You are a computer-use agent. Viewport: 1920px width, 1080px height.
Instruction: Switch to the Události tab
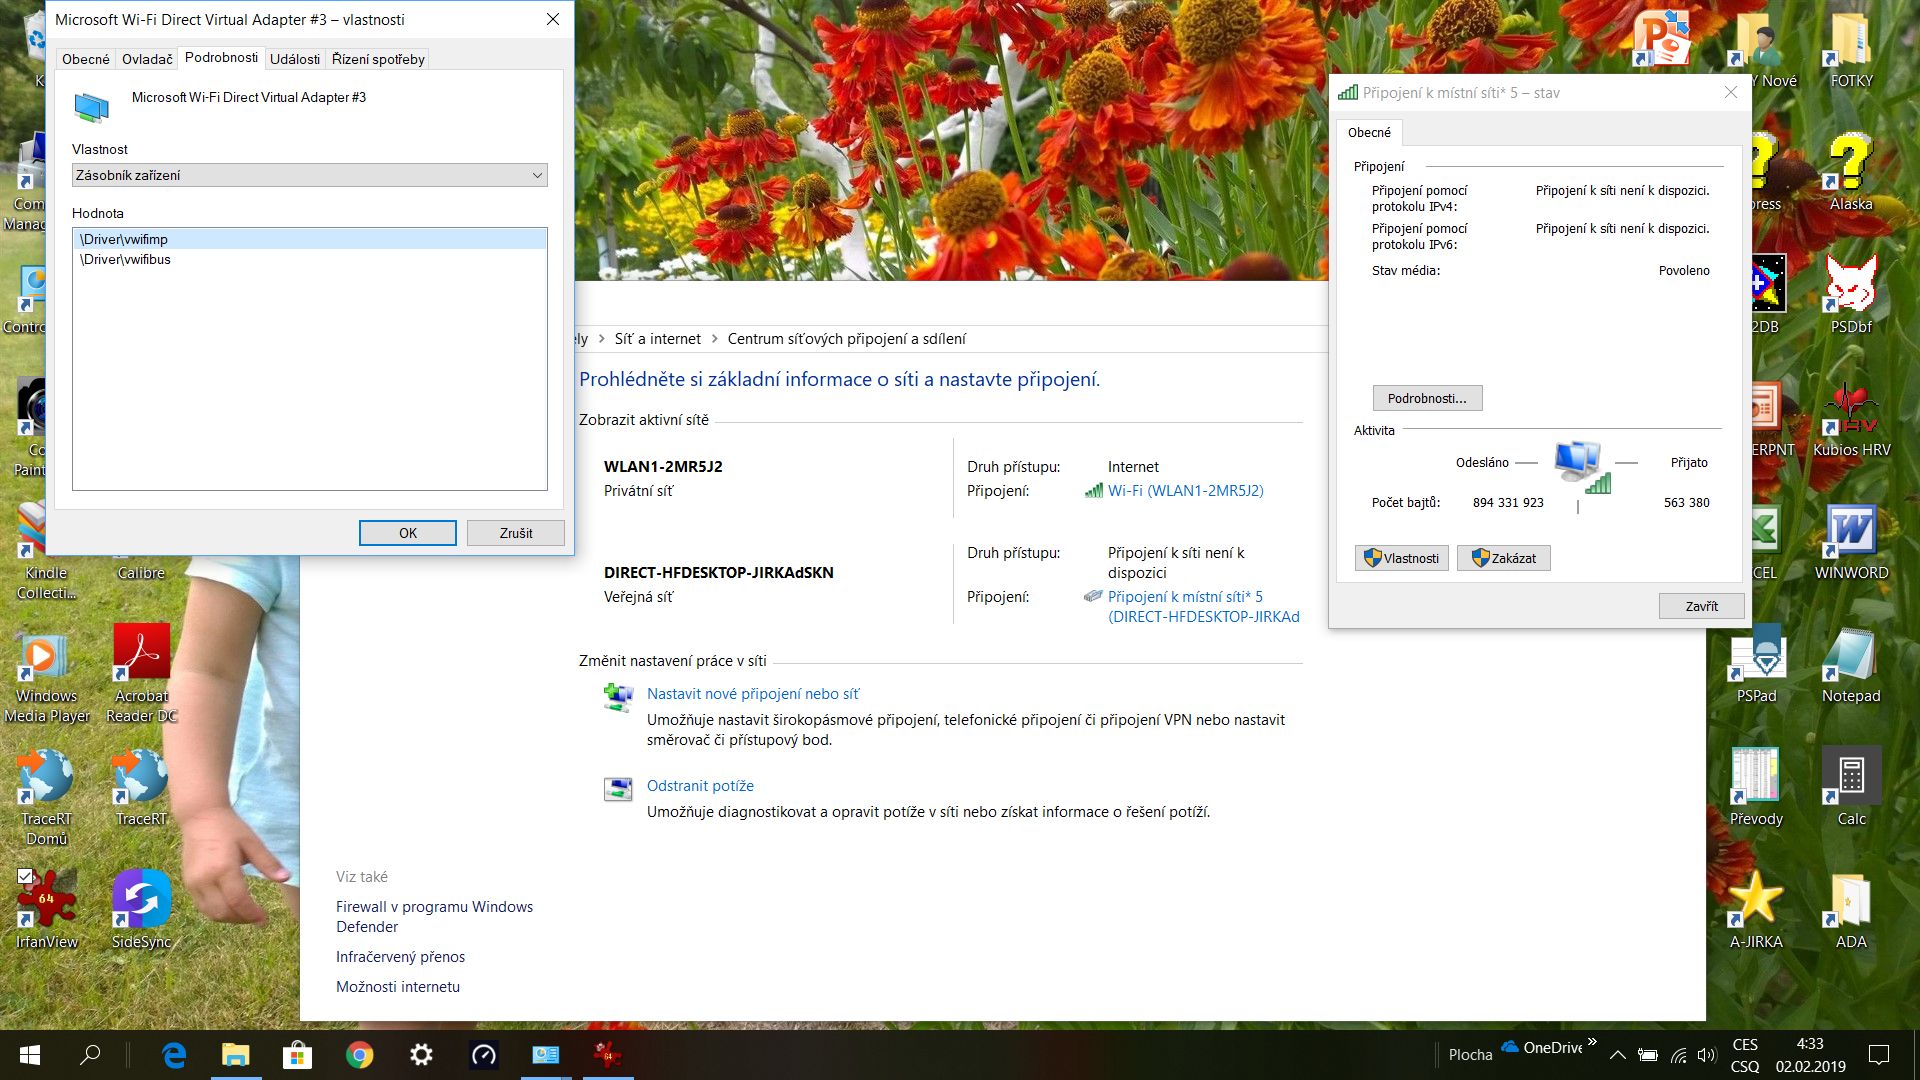coord(294,59)
